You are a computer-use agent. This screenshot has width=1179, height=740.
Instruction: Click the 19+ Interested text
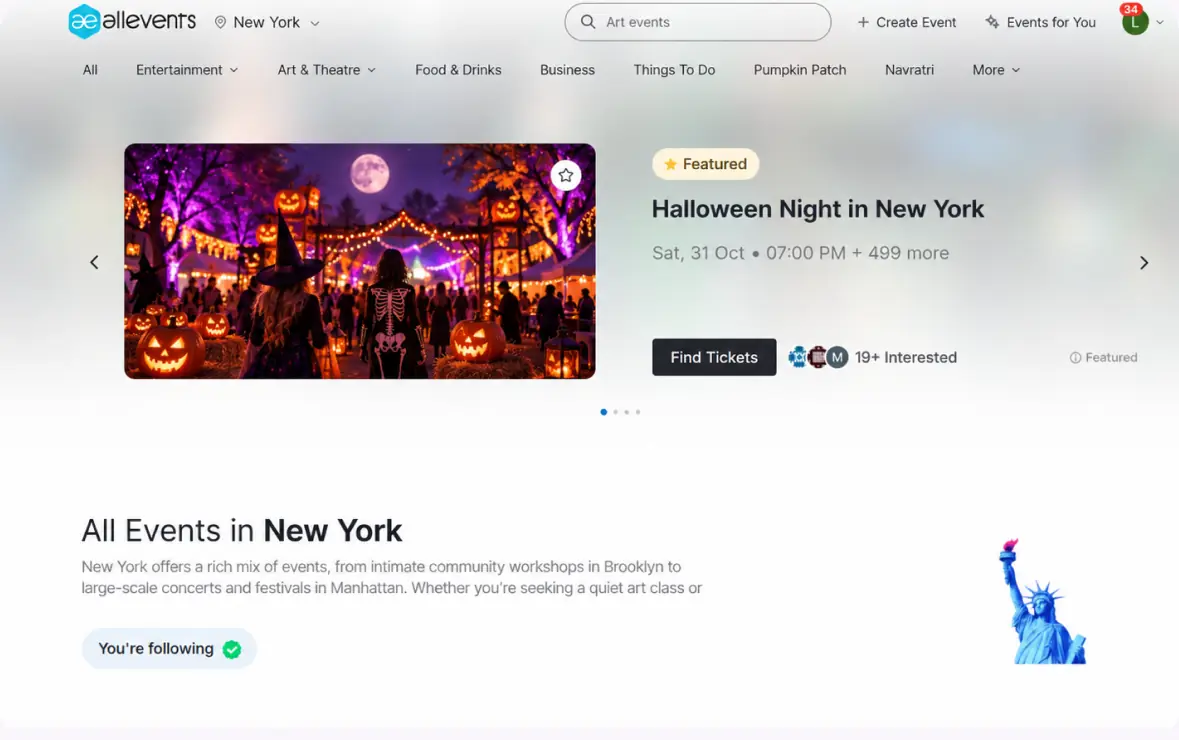905,357
